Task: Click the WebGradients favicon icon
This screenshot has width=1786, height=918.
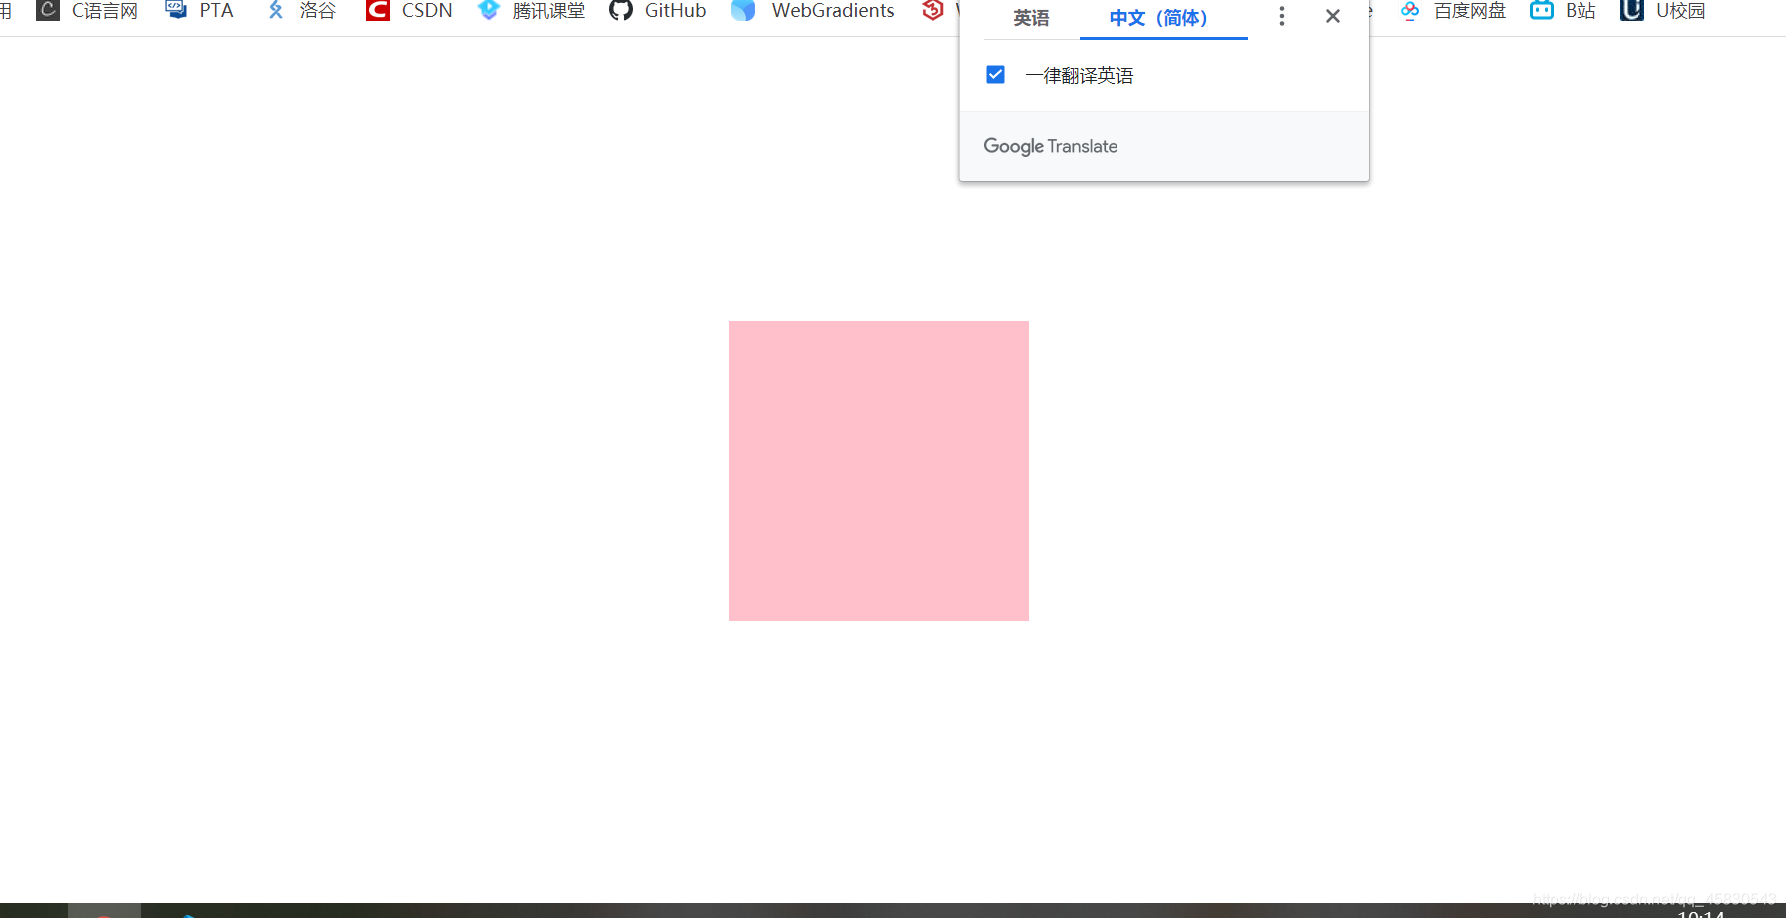Action: tap(743, 10)
